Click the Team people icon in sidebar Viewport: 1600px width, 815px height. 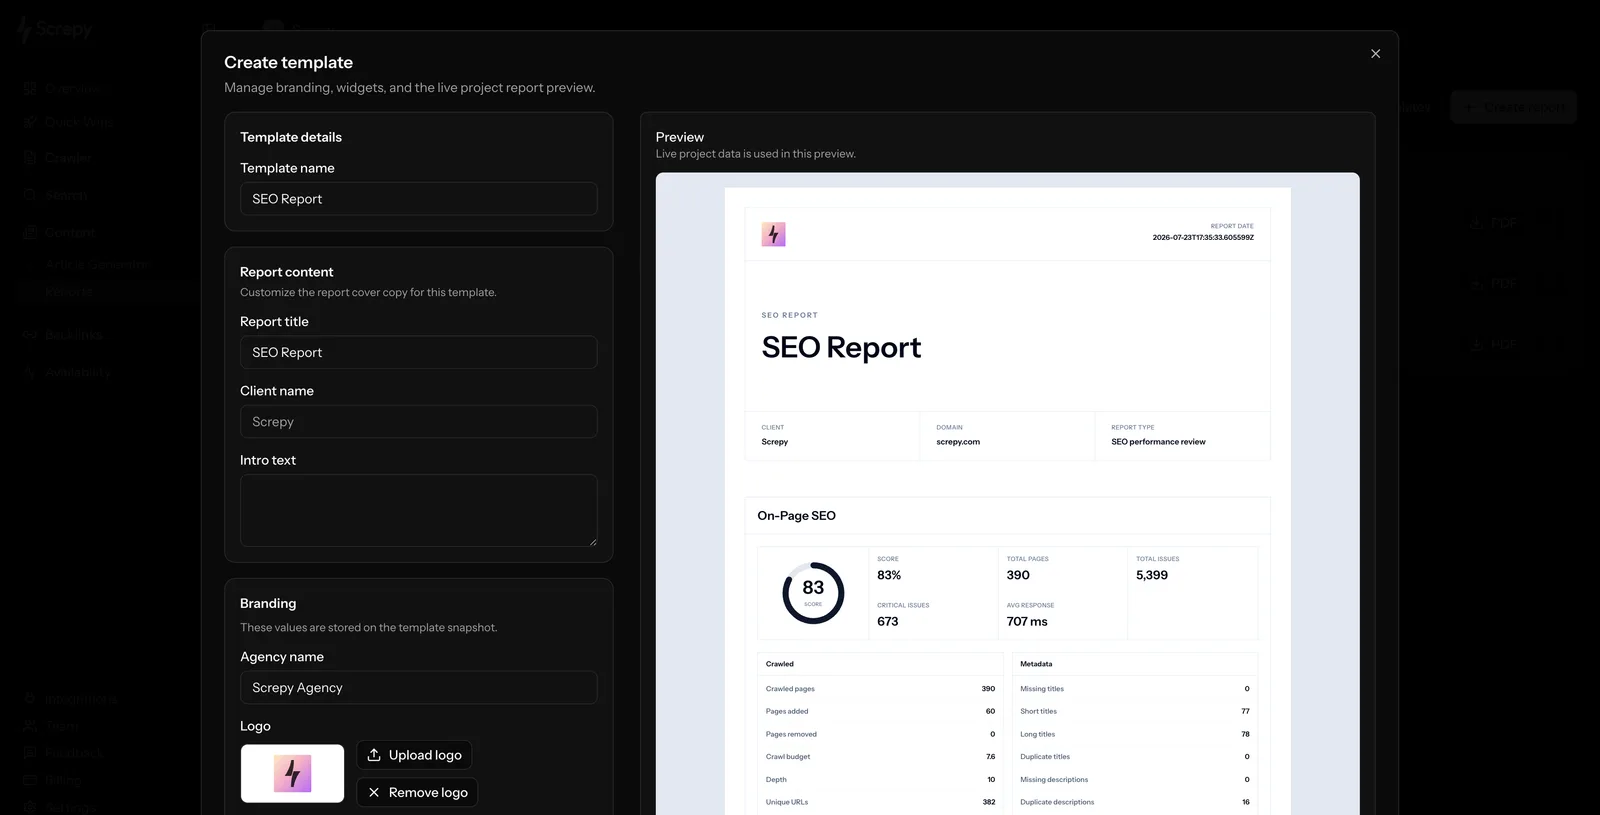30,726
